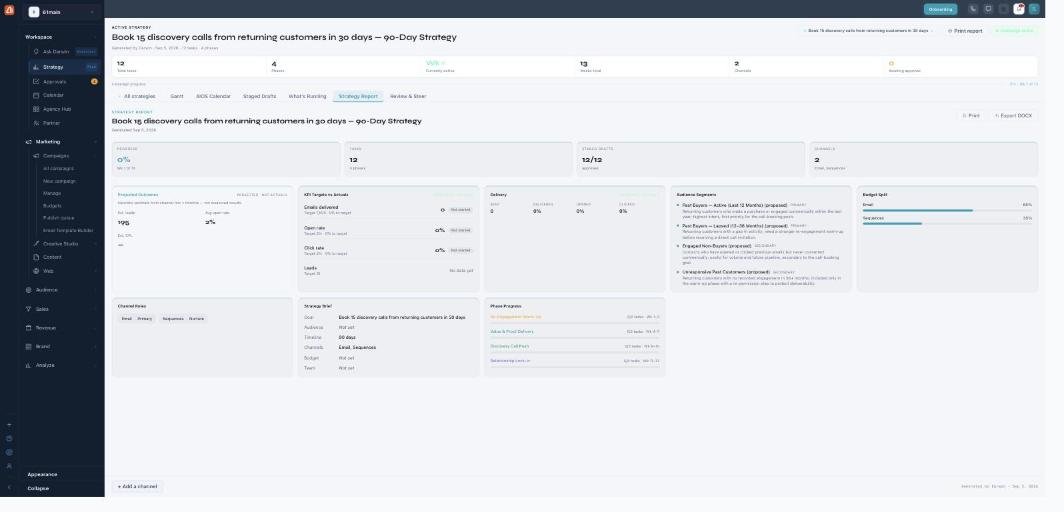The height and width of the screenshot is (512, 1064).
Task: Open Email Template Builder link
Action: tap(68, 231)
